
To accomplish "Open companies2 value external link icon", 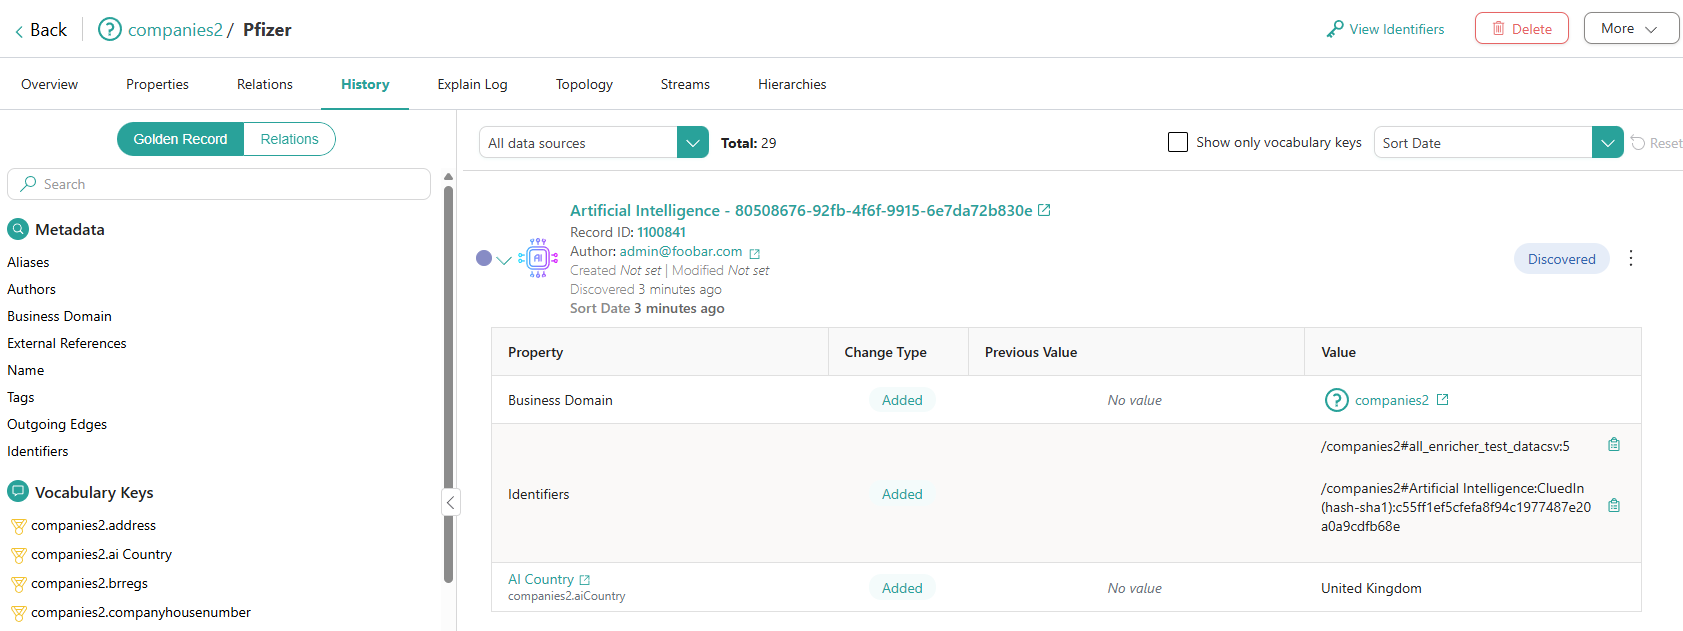I will tap(1442, 400).
